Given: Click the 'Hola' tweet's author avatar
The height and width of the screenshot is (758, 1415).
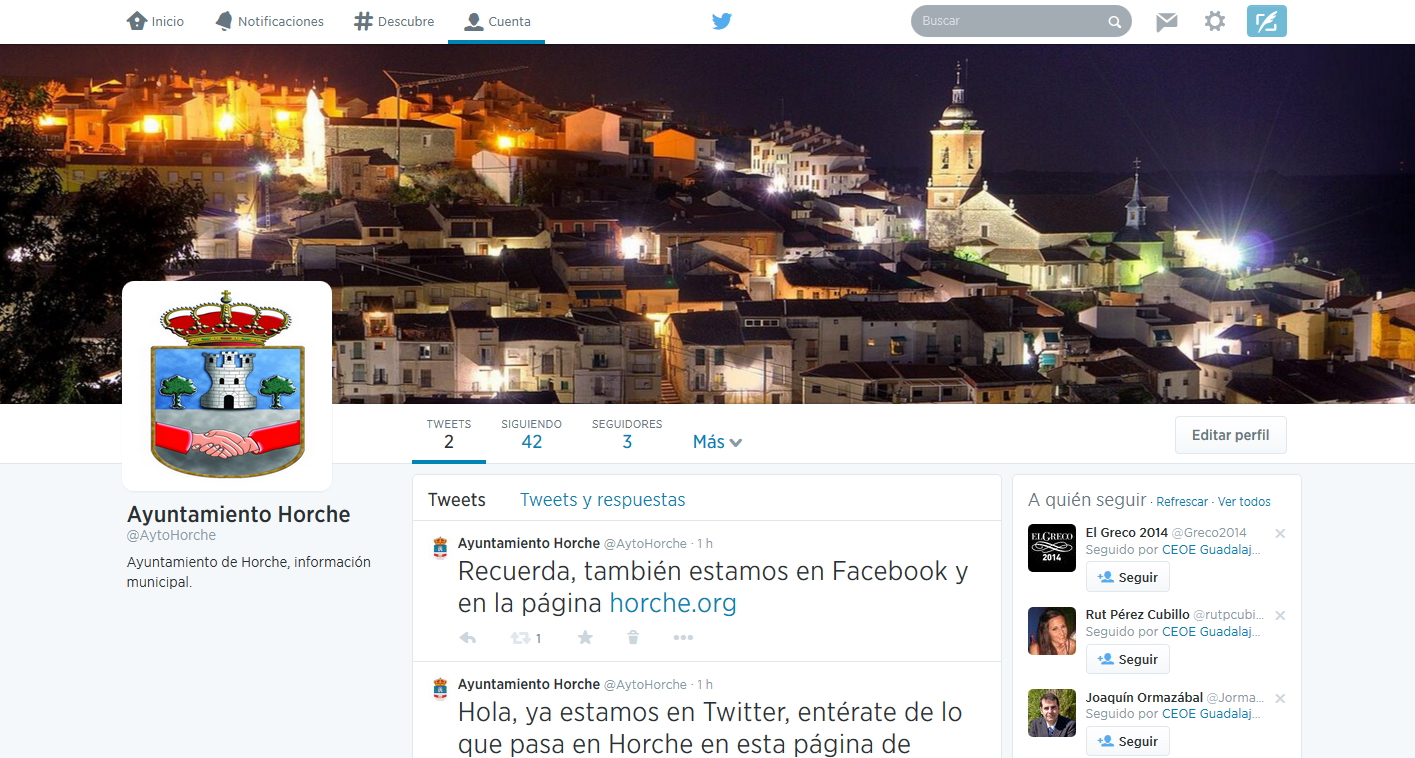Looking at the screenshot, I should pyautogui.click(x=440, y=689).
